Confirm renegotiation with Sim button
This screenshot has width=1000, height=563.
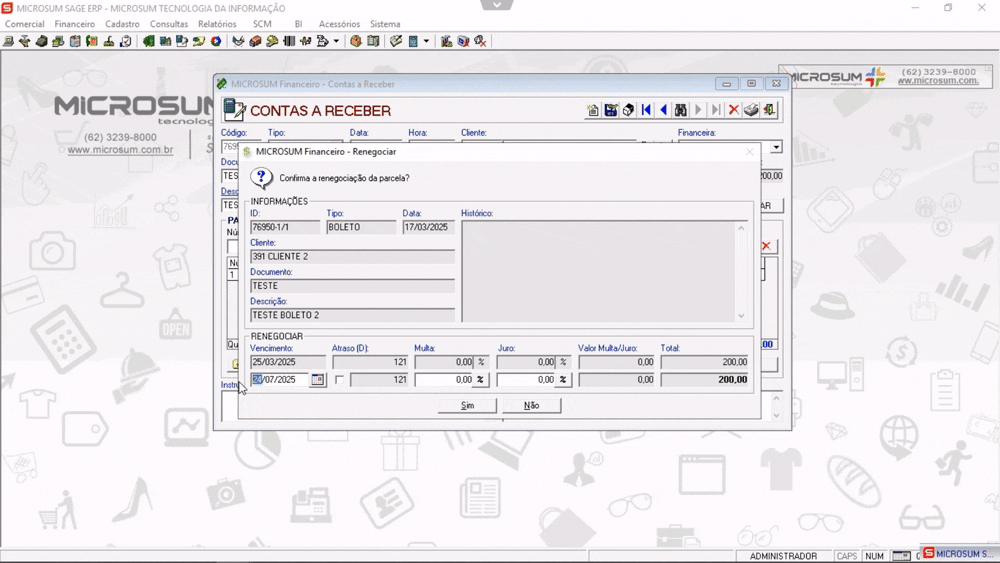coord(467,405)
